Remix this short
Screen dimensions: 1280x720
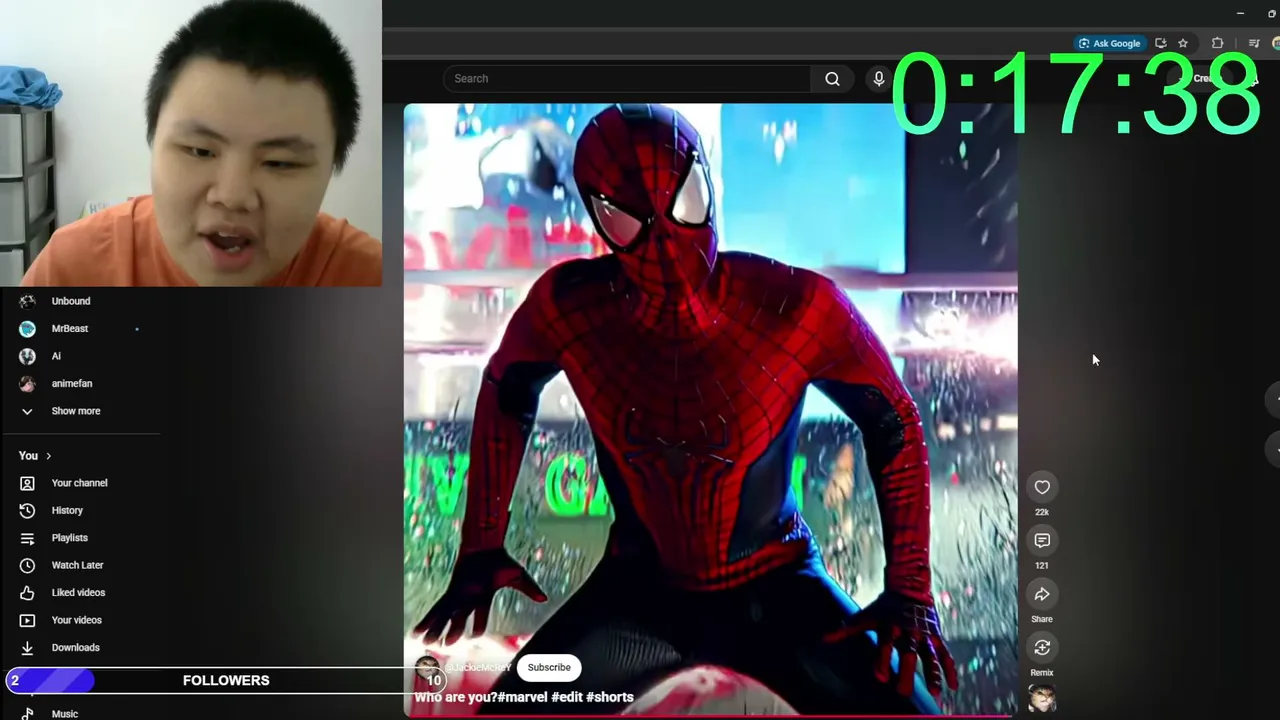[x=1042, y=648]
